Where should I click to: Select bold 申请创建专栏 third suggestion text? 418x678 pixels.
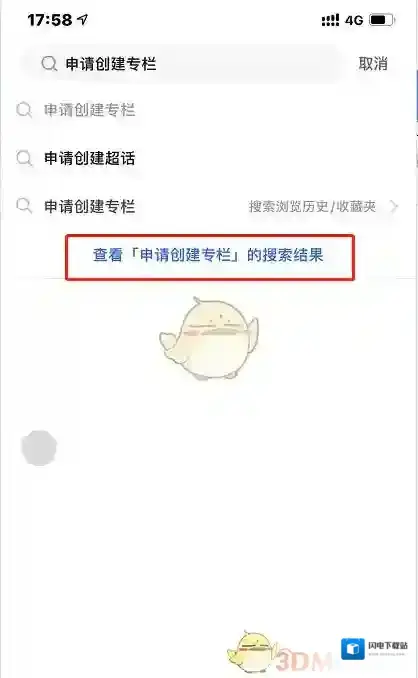[90, 206]
